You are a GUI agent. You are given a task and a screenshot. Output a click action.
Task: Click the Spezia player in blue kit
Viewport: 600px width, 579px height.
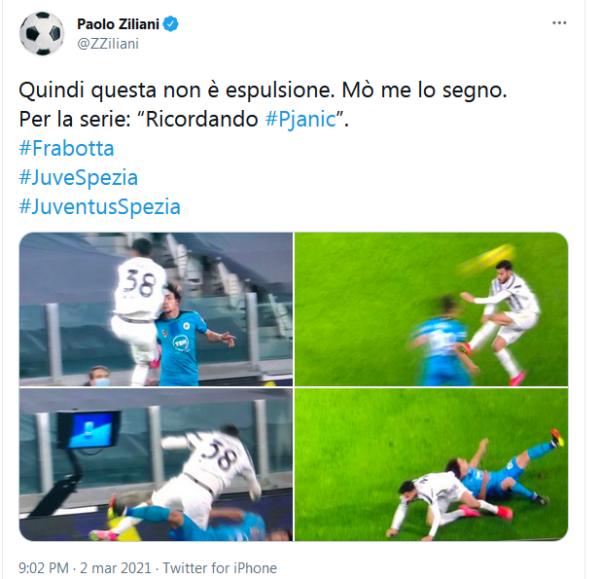181,337
